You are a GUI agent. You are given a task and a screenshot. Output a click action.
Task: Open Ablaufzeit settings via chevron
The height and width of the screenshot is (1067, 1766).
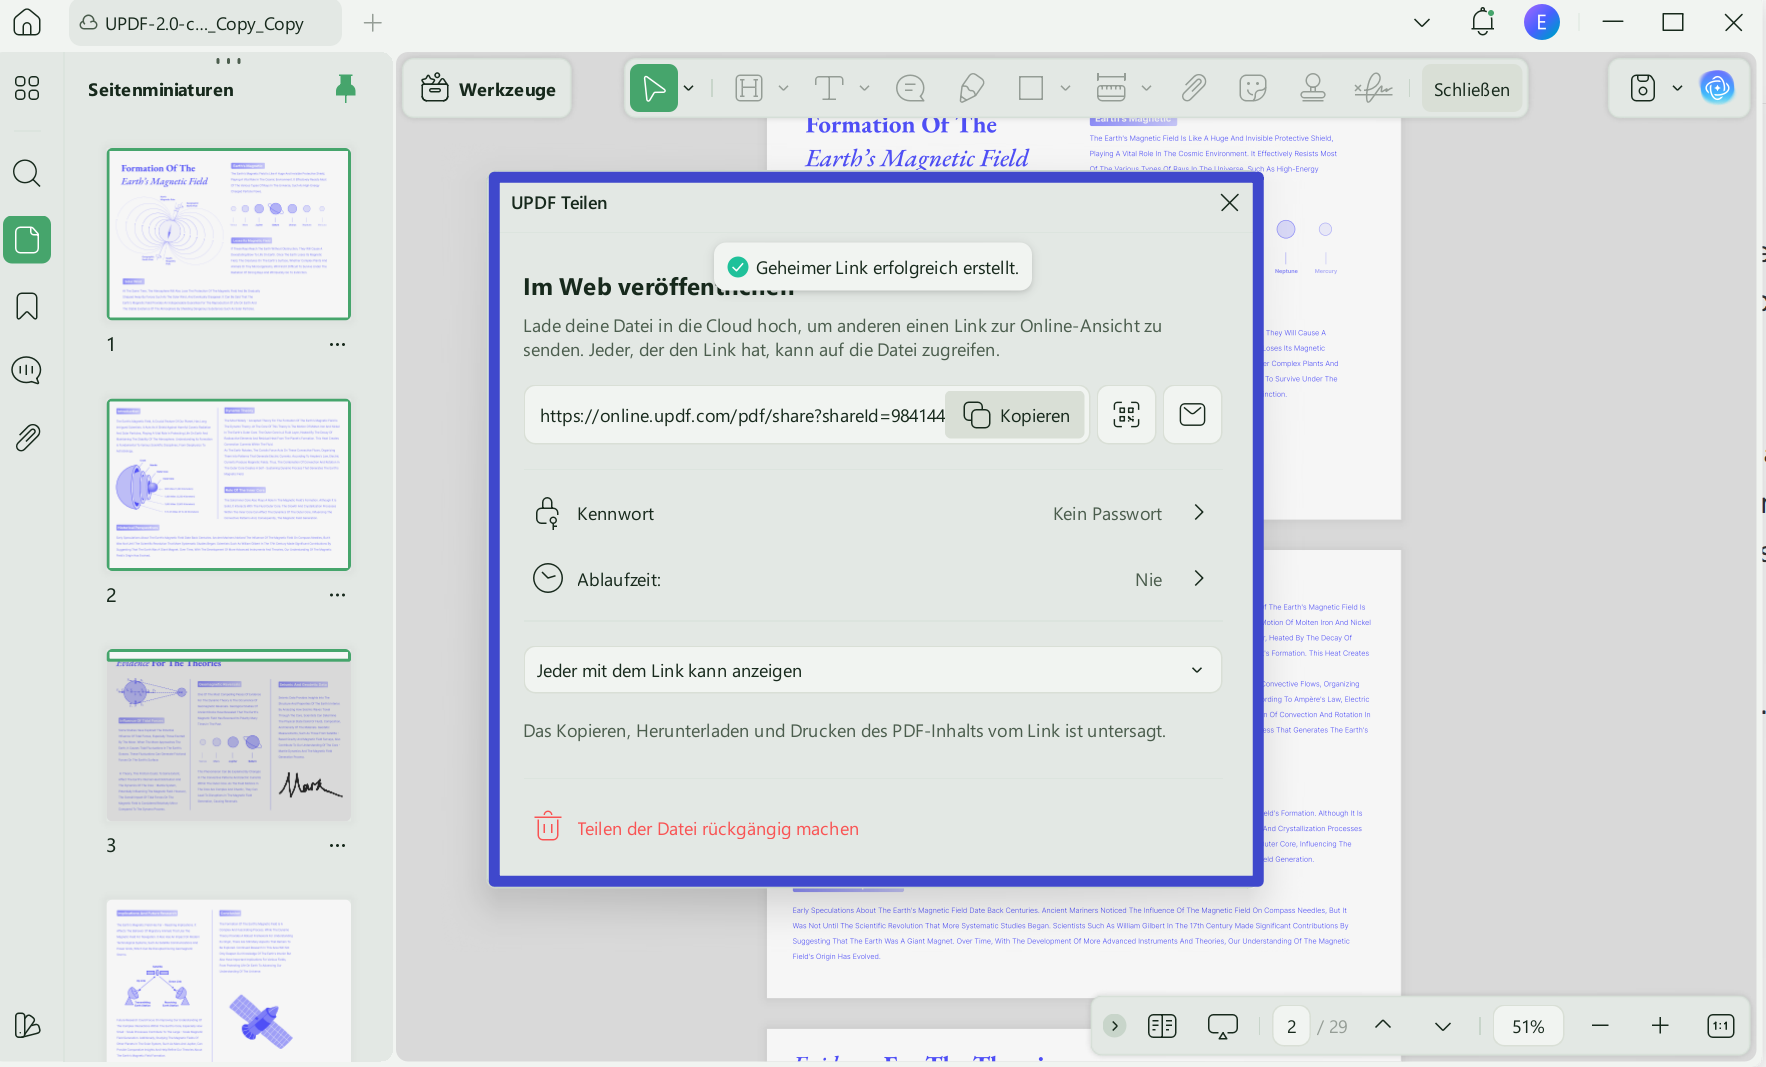1199,579
